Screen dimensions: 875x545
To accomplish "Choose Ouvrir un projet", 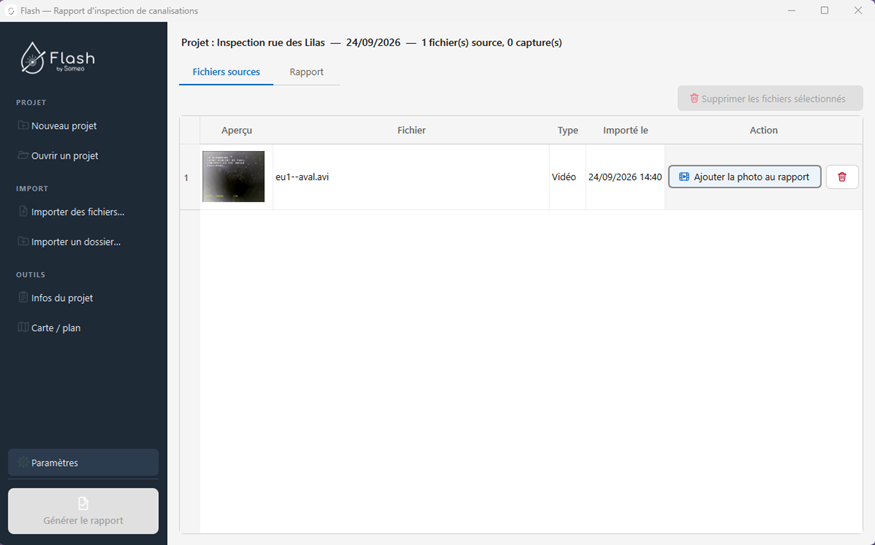I will pos(83,156).
